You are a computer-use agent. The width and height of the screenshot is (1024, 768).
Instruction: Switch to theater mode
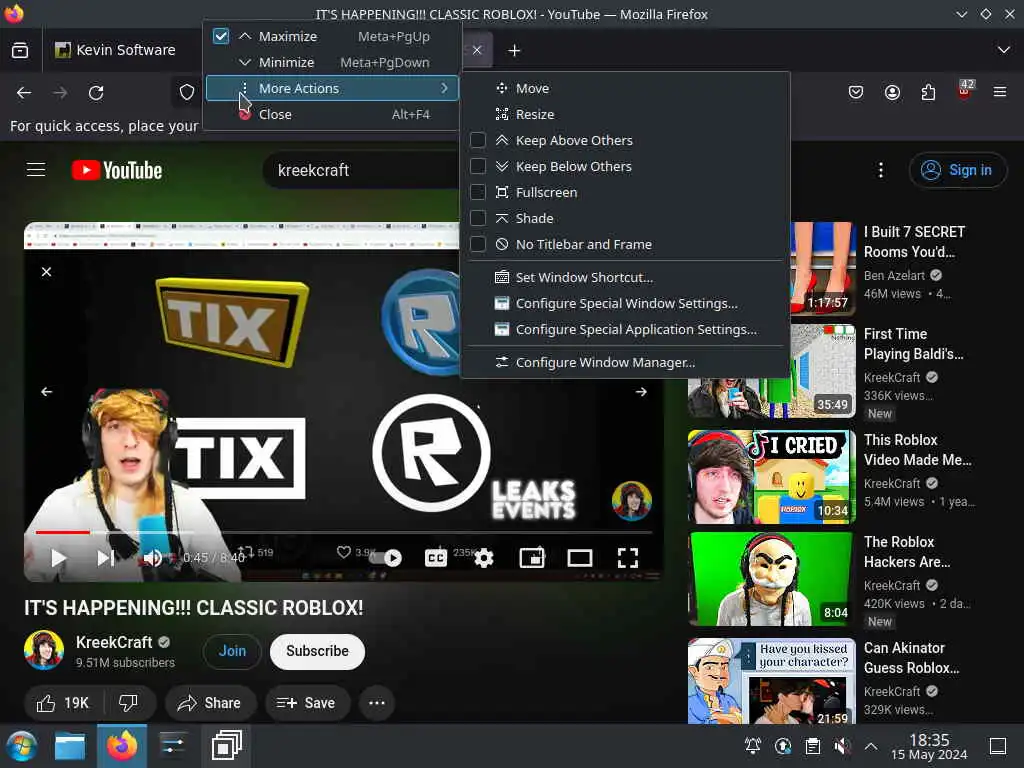click(x=580, y=558)
